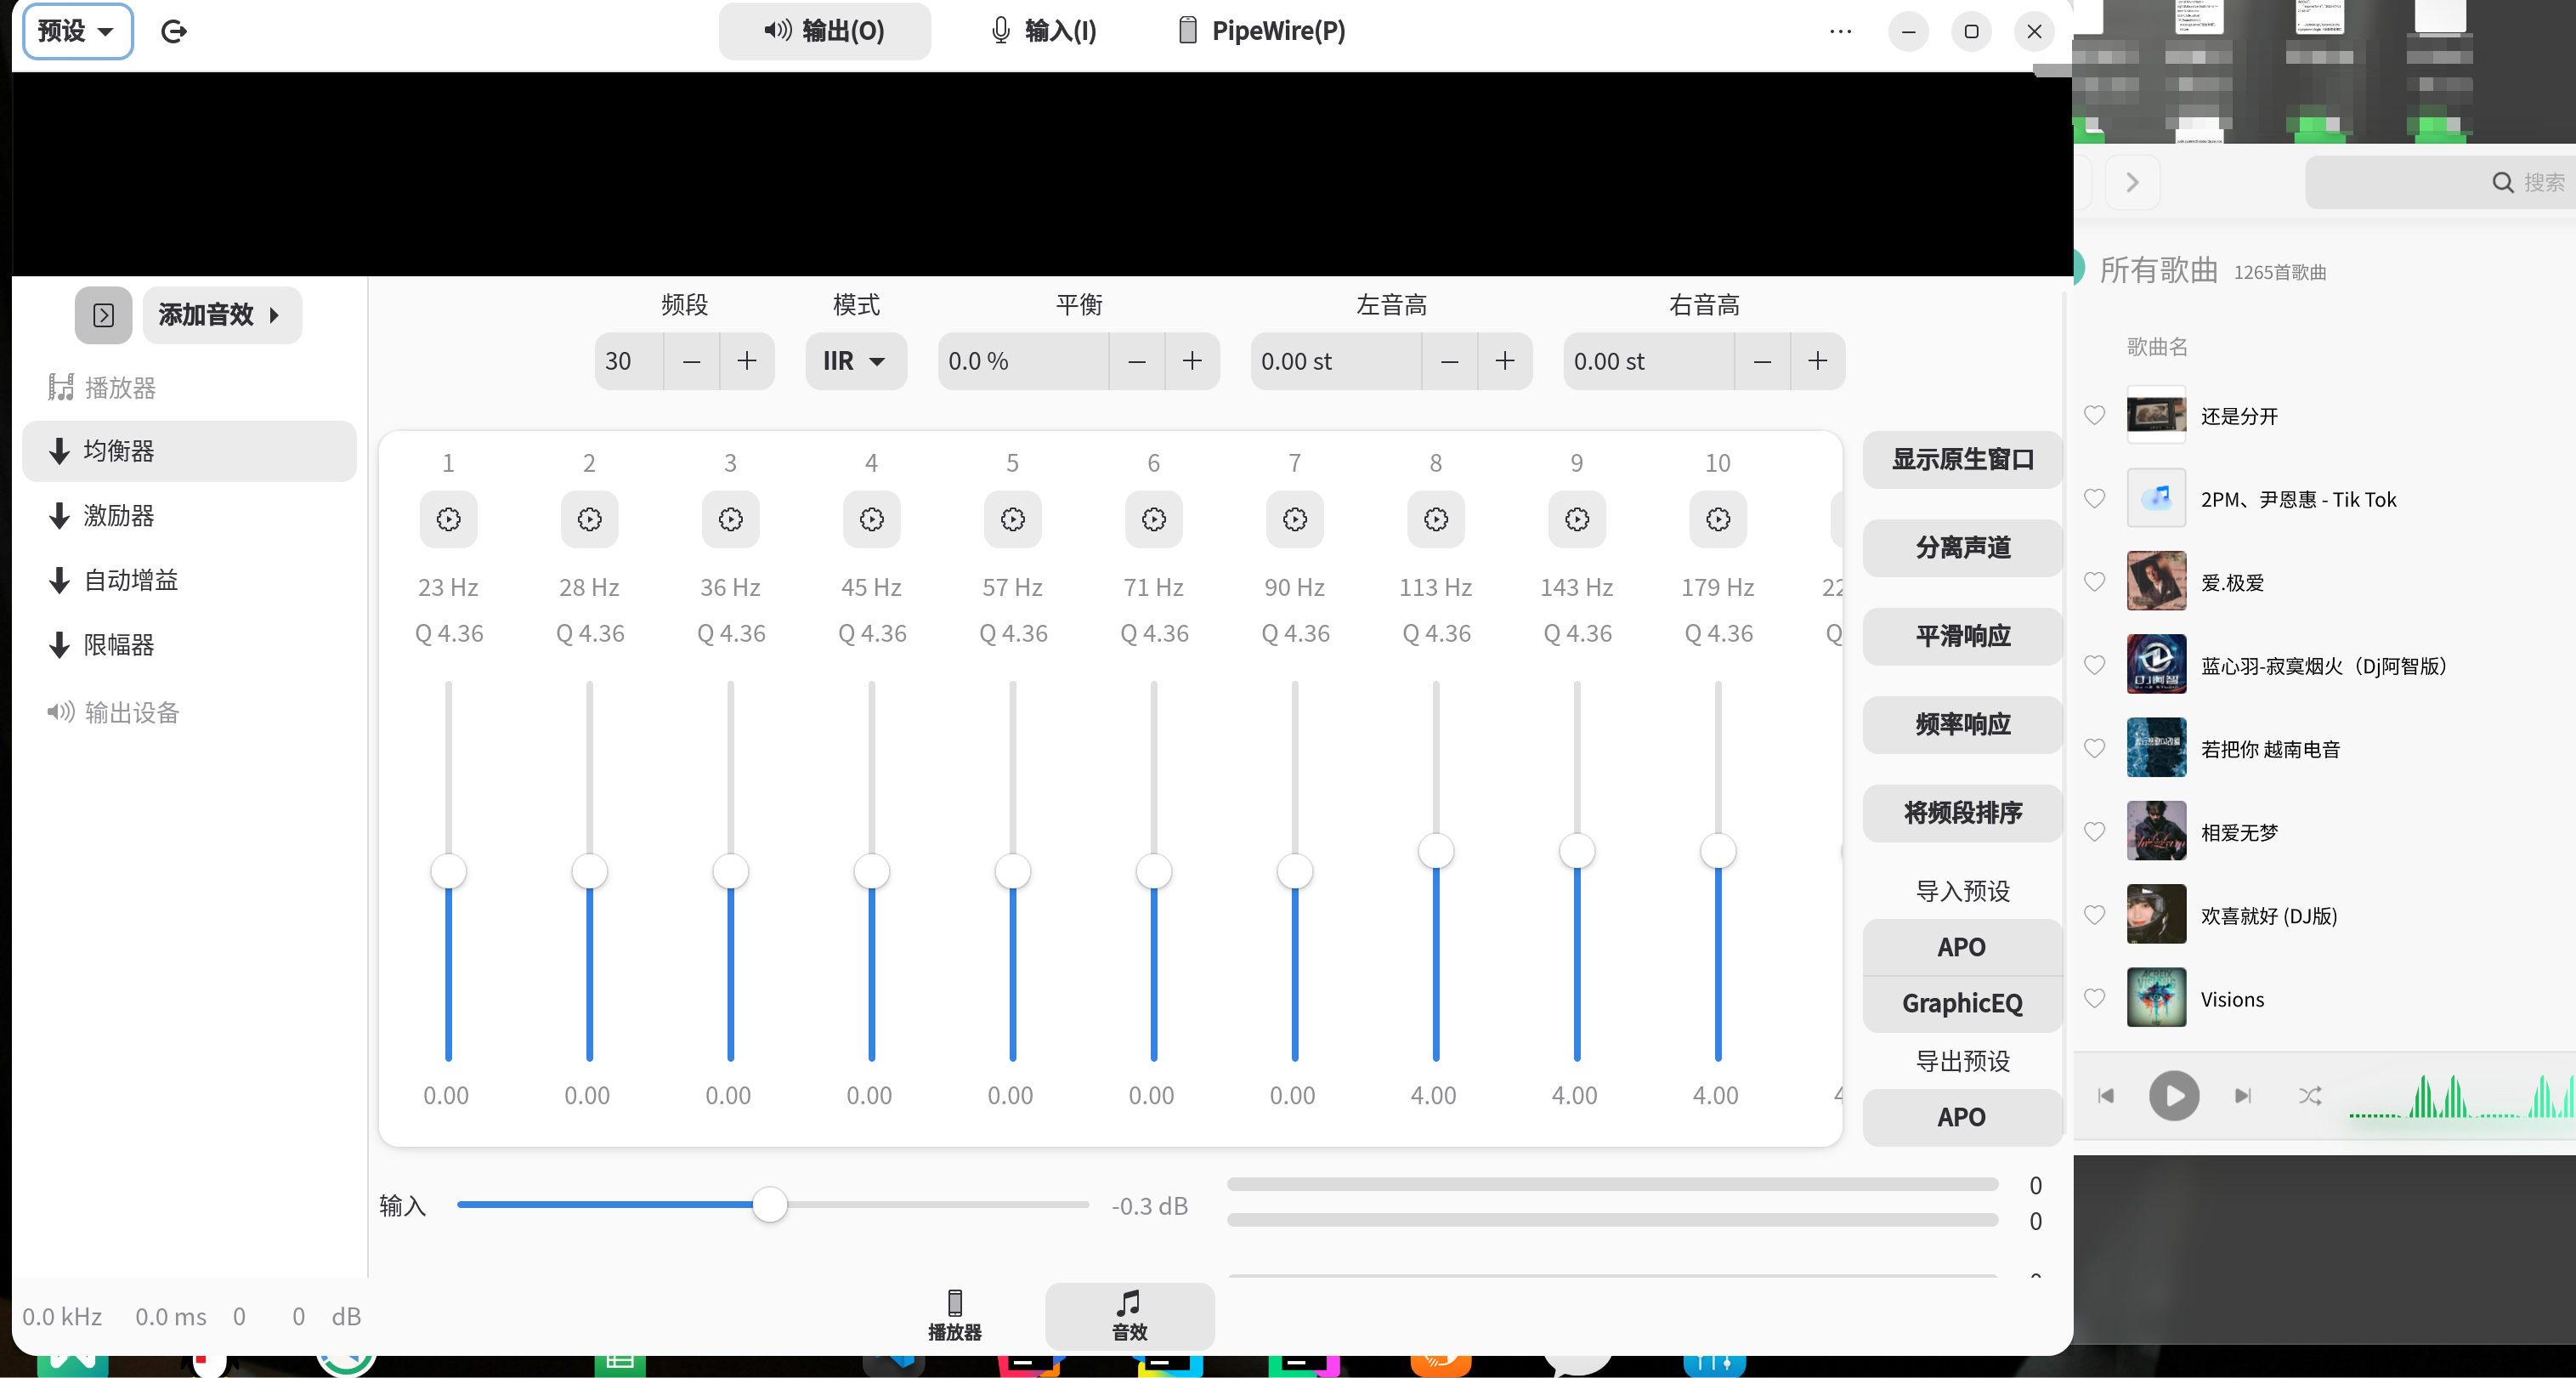Click the 分离声道 button
This screenshot has height=1378, width=2576.
point(1962,547)
